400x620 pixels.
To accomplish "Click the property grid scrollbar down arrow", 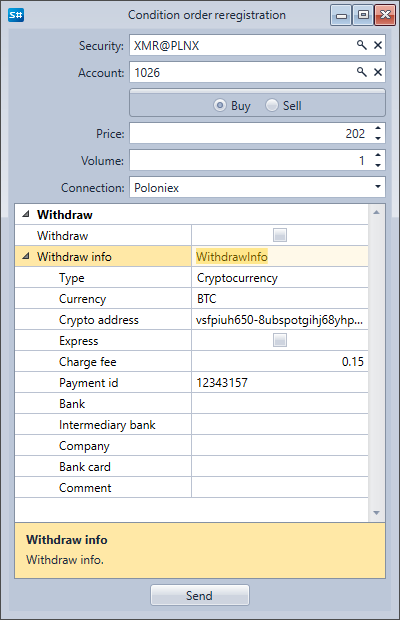I will click(x=376, y=513).
